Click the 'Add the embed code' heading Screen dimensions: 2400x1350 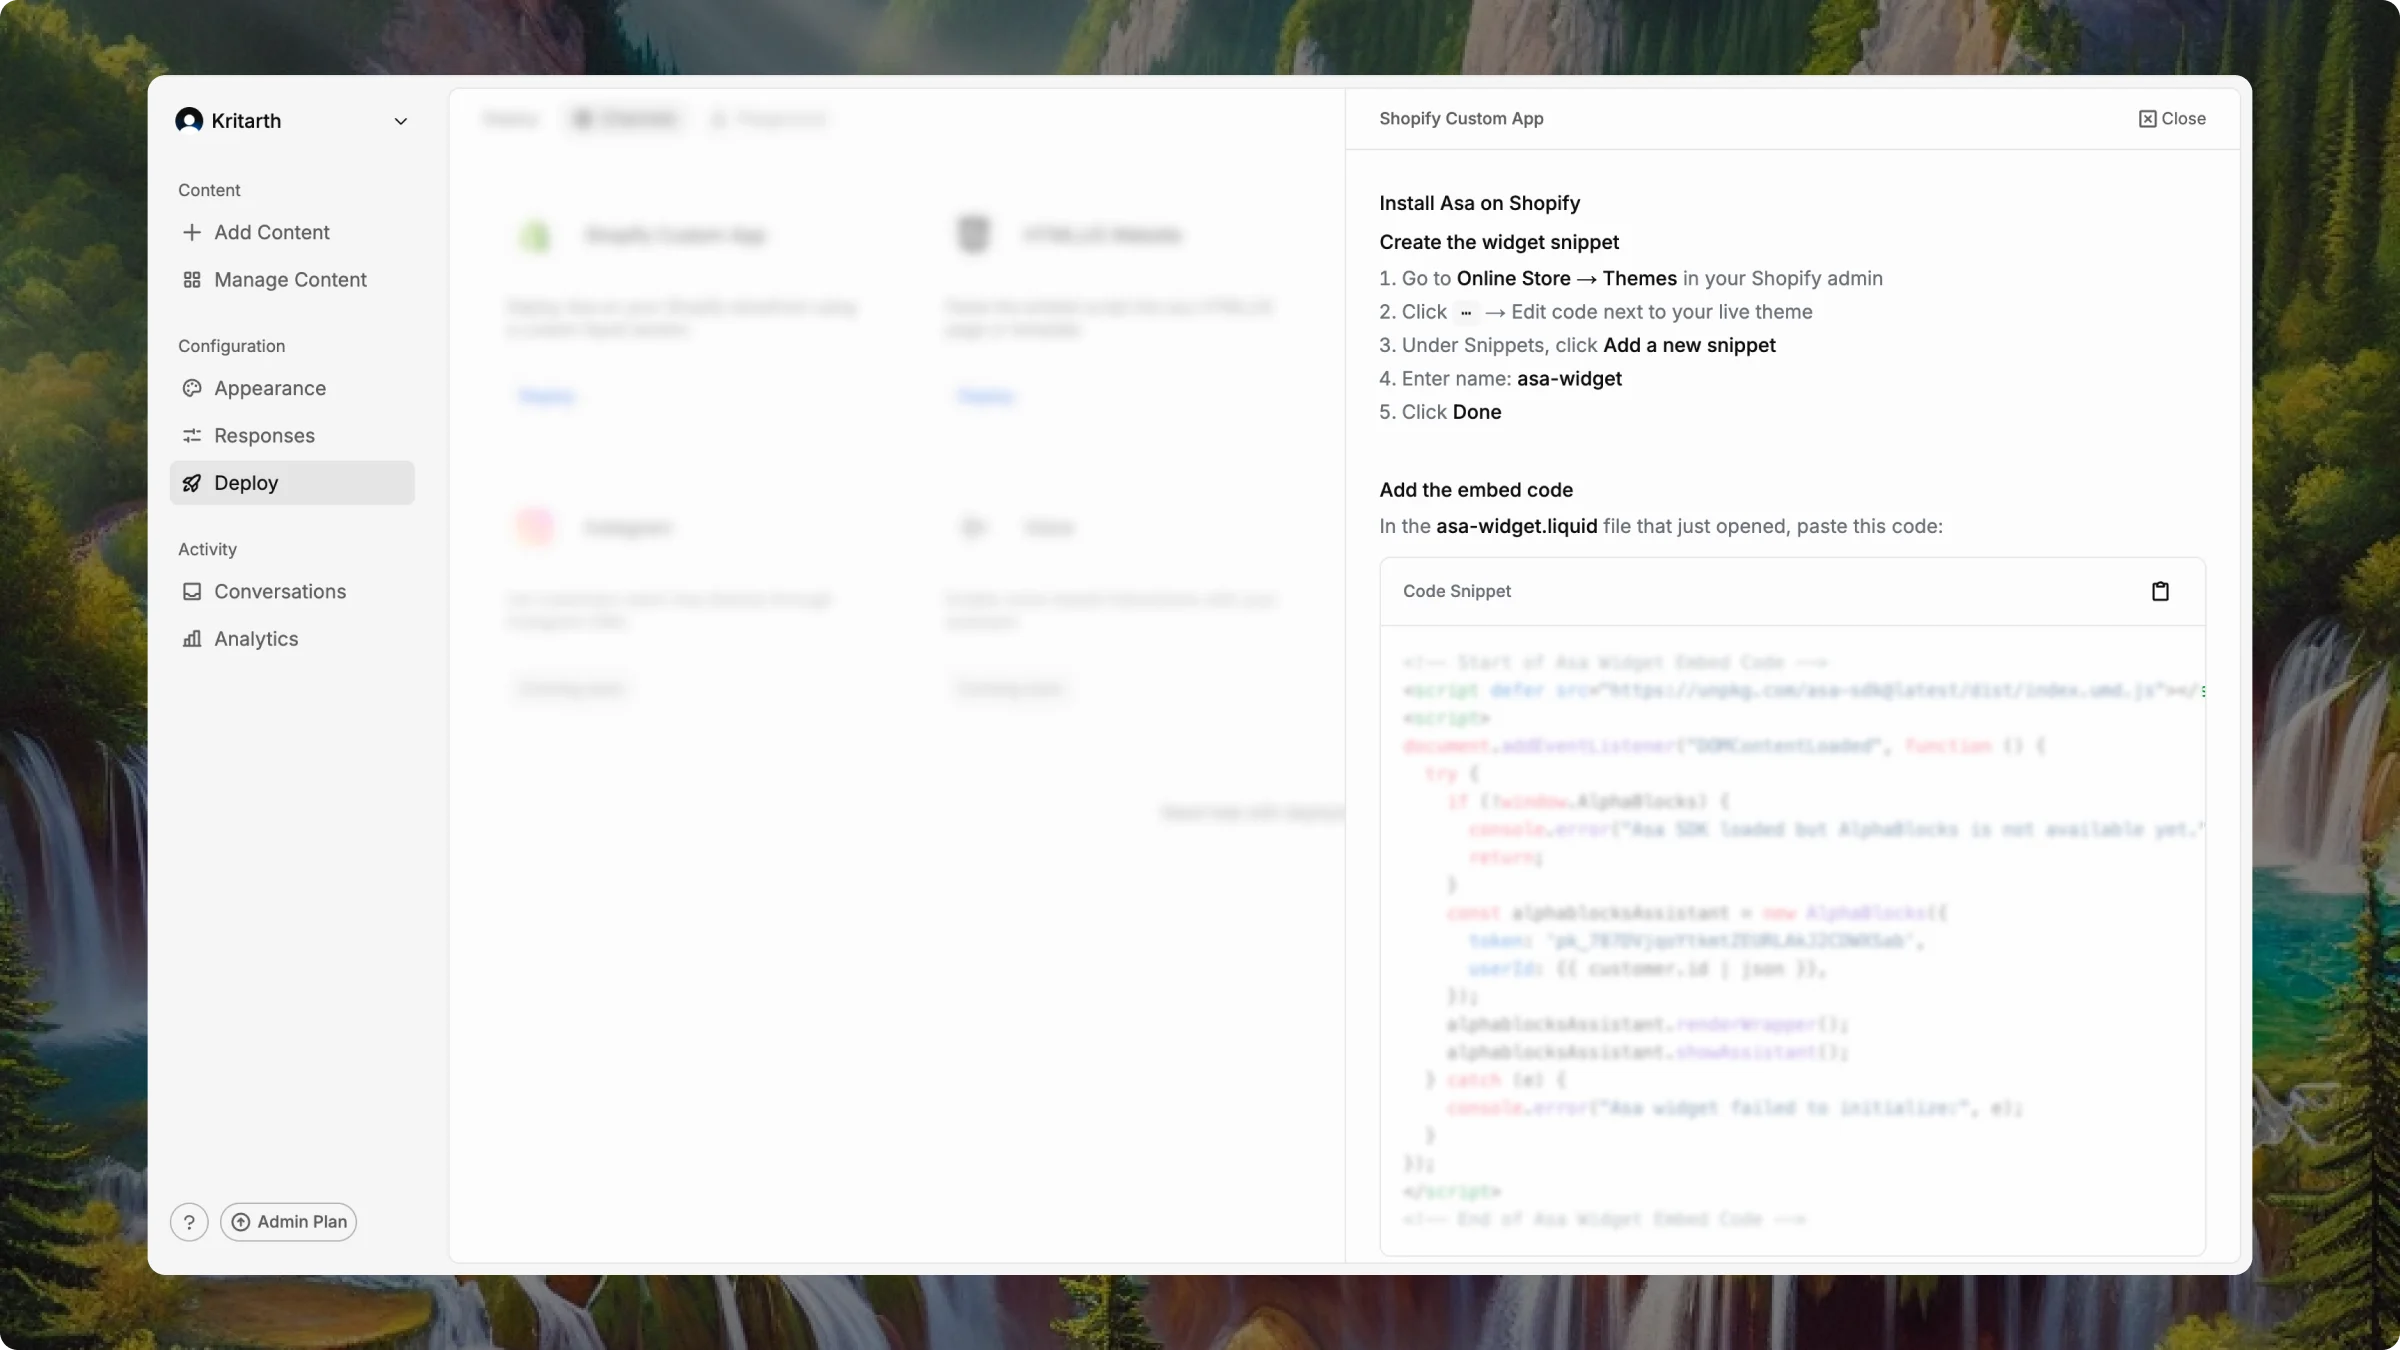1476,490
